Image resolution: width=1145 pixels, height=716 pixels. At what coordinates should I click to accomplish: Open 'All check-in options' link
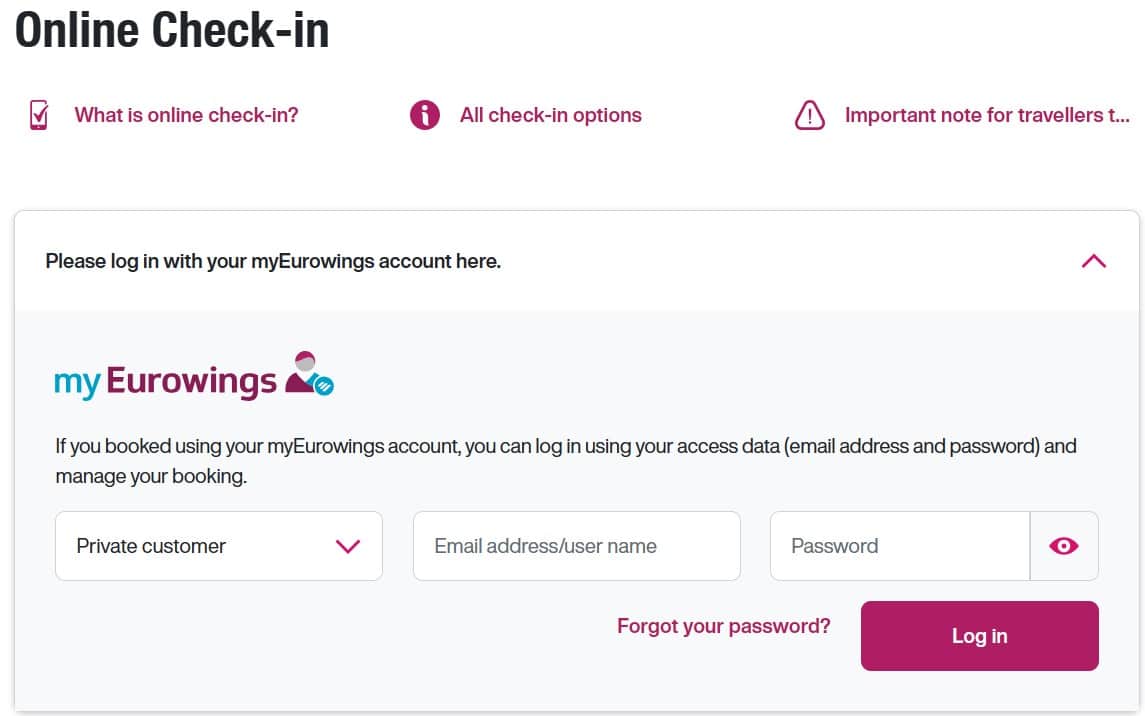551,115
